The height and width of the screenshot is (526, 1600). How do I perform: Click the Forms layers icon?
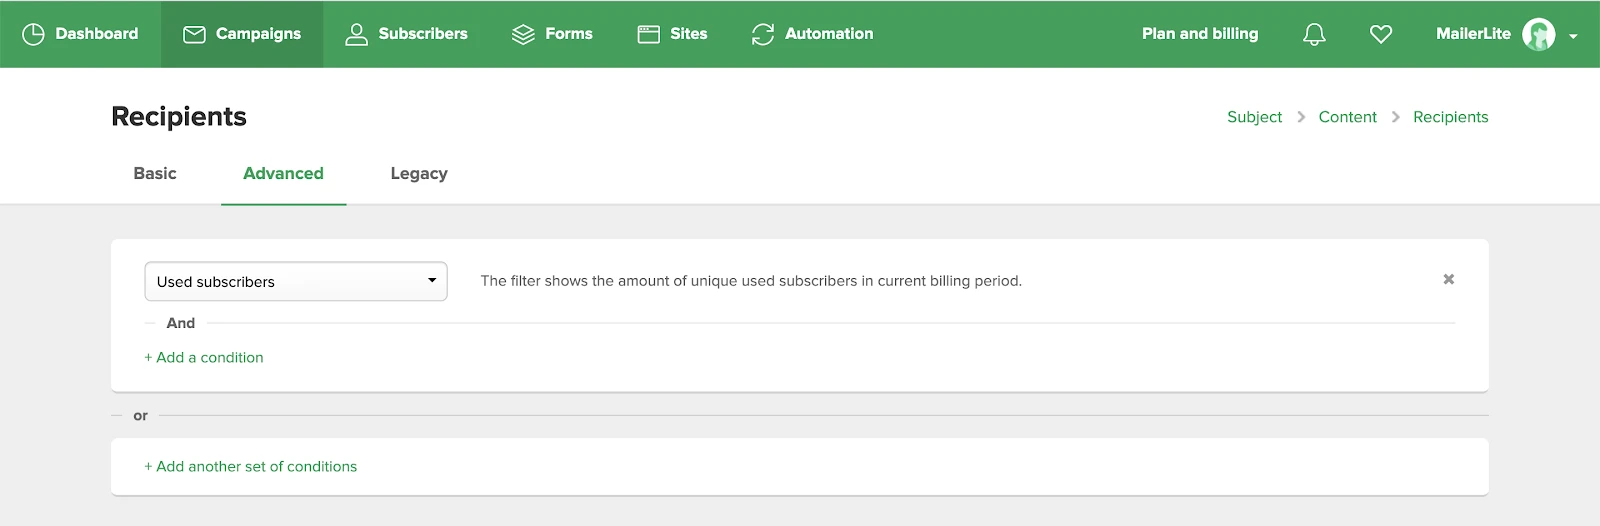[x=523, y=34]
